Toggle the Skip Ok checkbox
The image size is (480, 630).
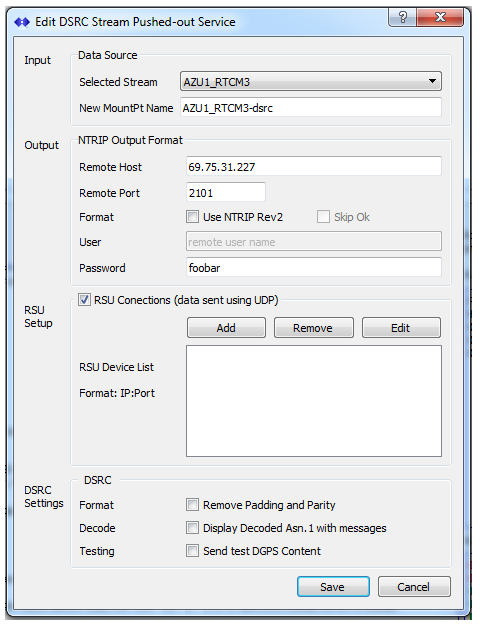pyautogui.click(x=323, y=217)
